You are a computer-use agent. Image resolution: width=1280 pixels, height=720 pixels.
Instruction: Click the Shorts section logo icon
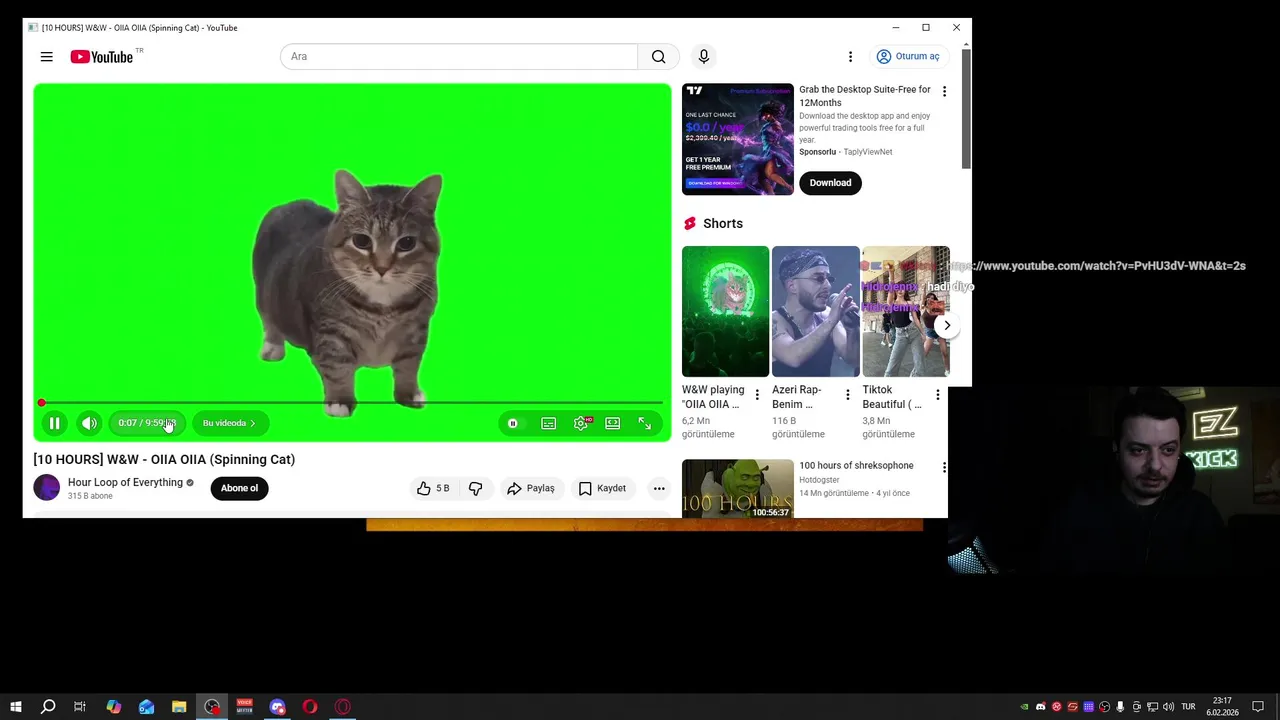click(x=690, y=224)
